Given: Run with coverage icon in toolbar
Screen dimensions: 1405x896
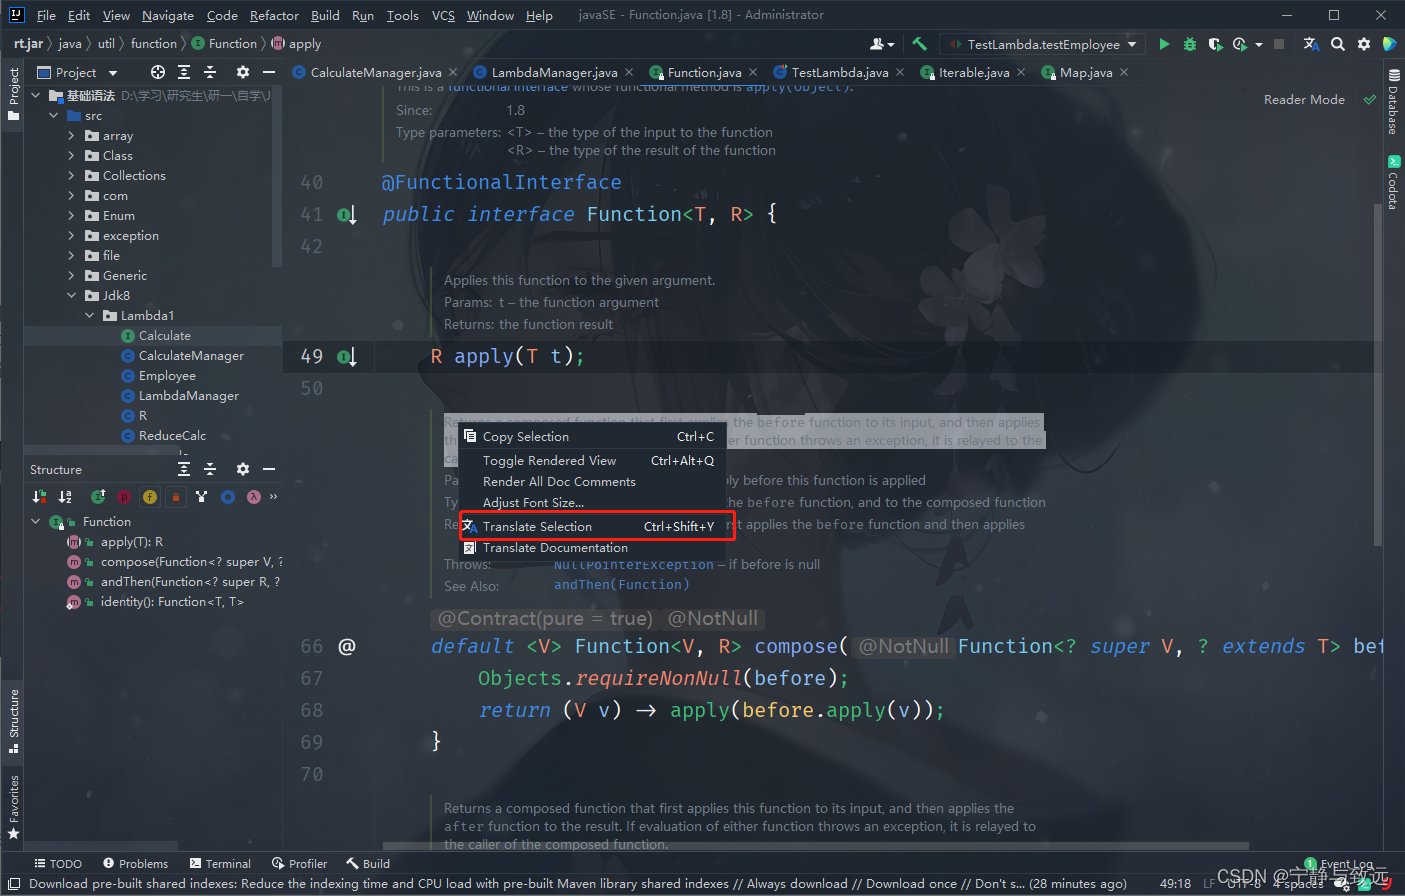Looking at the screenshot, I should coord(1215,44).
